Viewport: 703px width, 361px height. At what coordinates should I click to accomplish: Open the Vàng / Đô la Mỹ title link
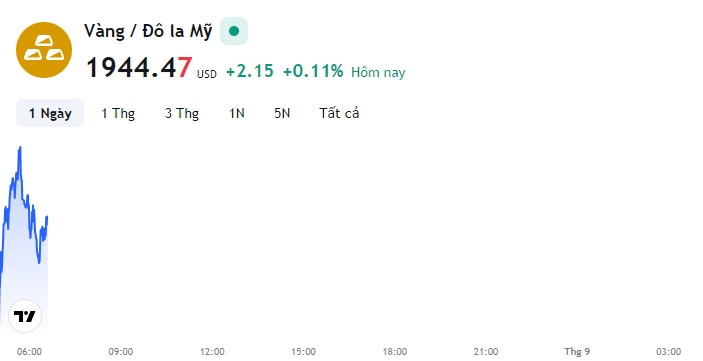[x=148, y=31]
